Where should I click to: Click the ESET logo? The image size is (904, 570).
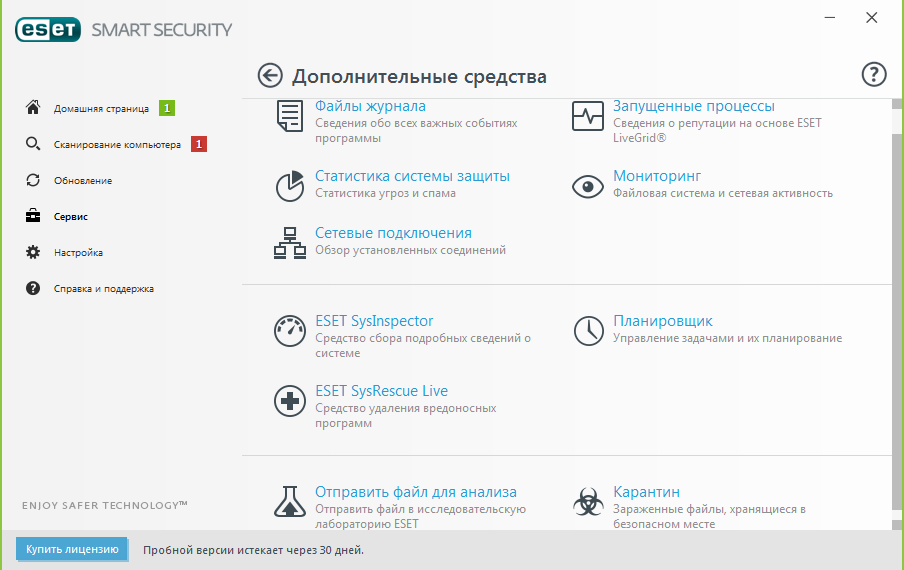point(48,29)
